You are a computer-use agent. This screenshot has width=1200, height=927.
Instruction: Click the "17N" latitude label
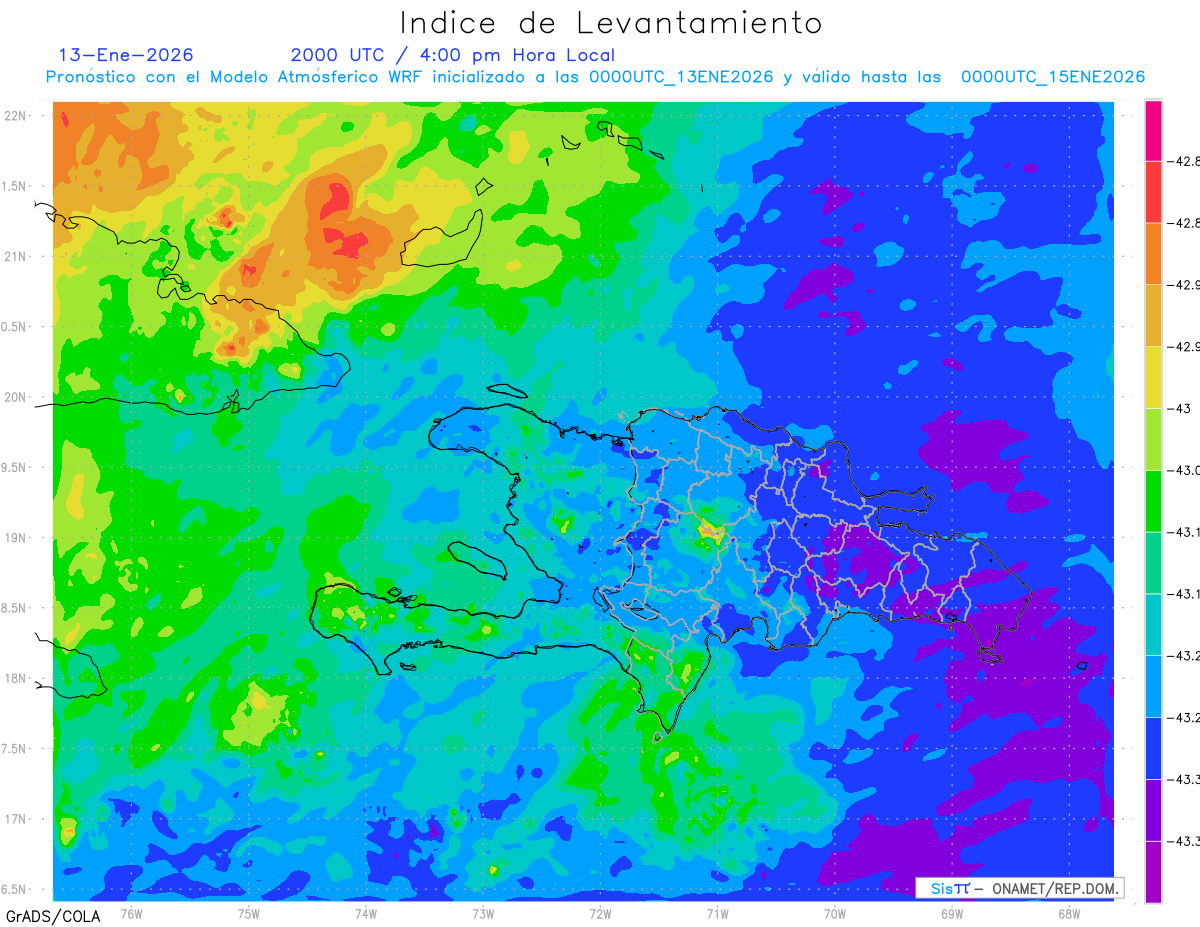(x=17, y=819)
